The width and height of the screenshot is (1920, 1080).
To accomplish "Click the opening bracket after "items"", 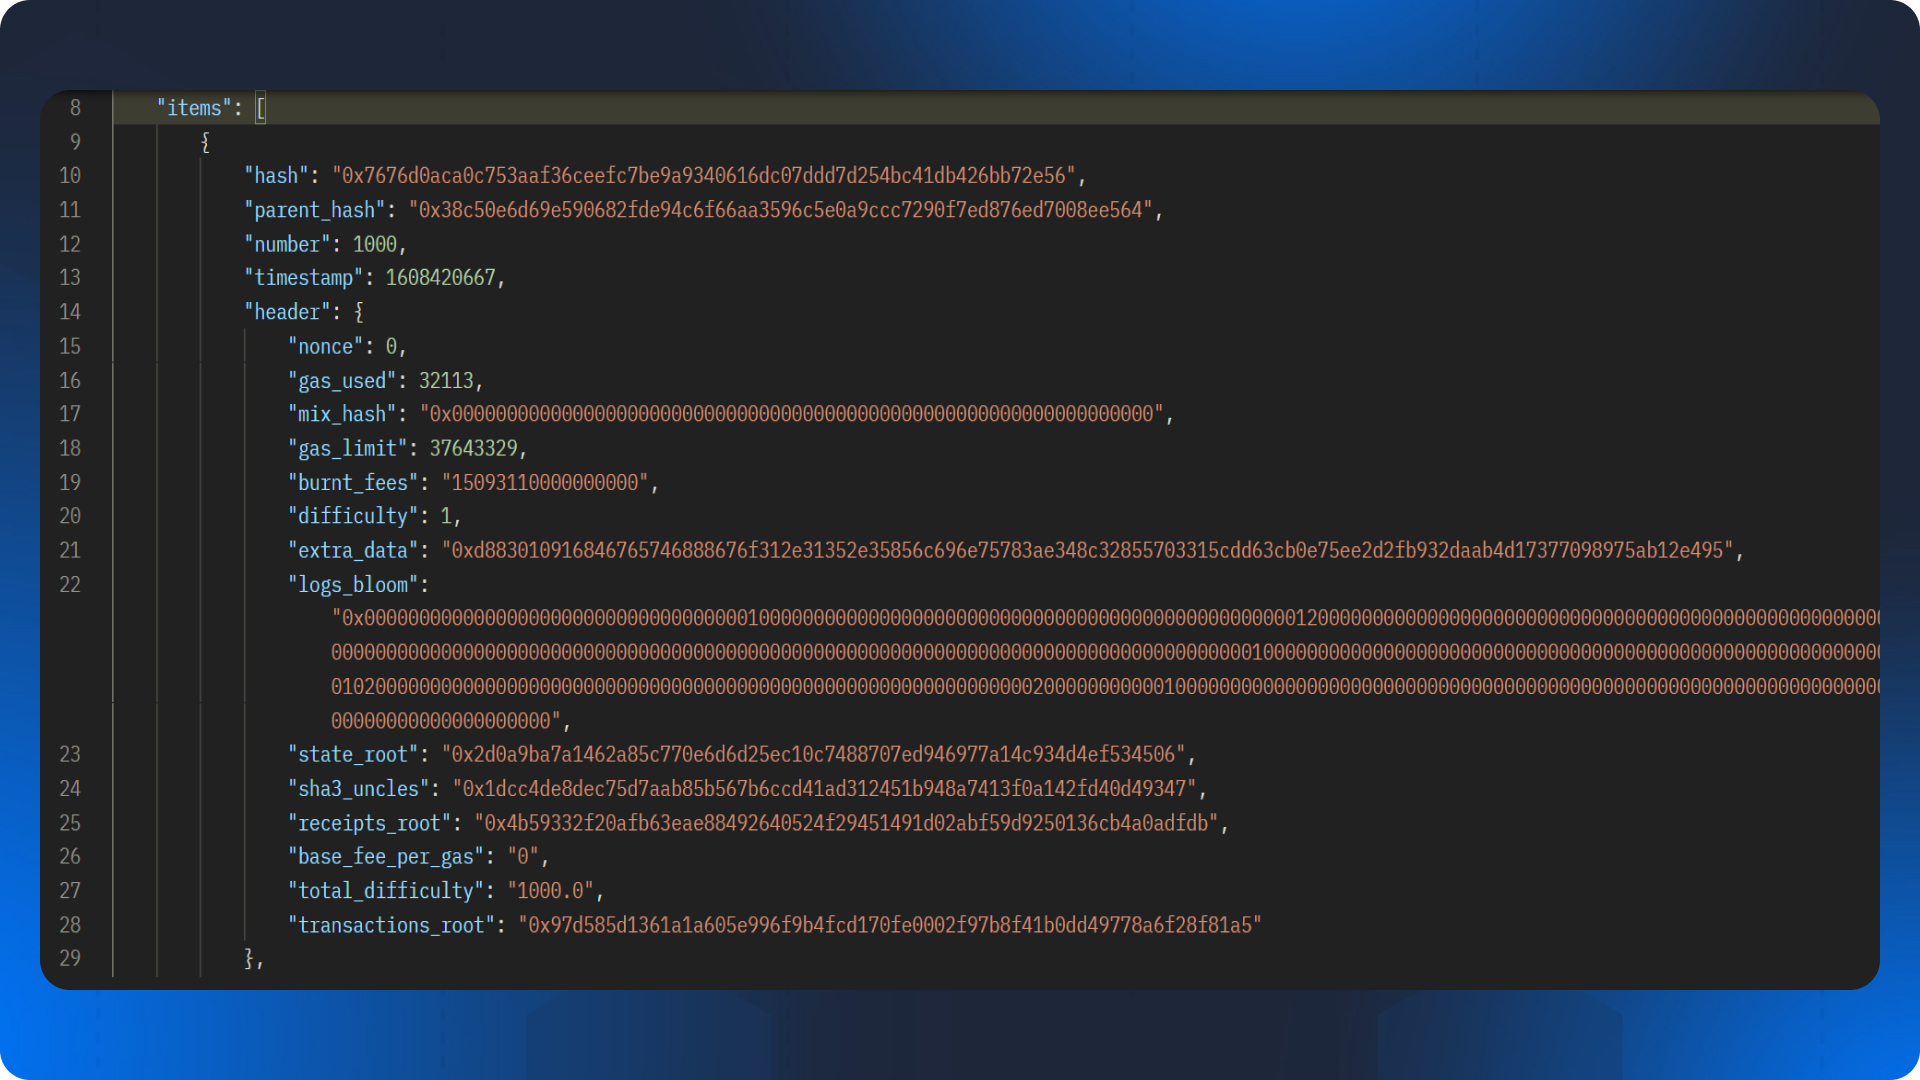I will (x=260, y=108).
